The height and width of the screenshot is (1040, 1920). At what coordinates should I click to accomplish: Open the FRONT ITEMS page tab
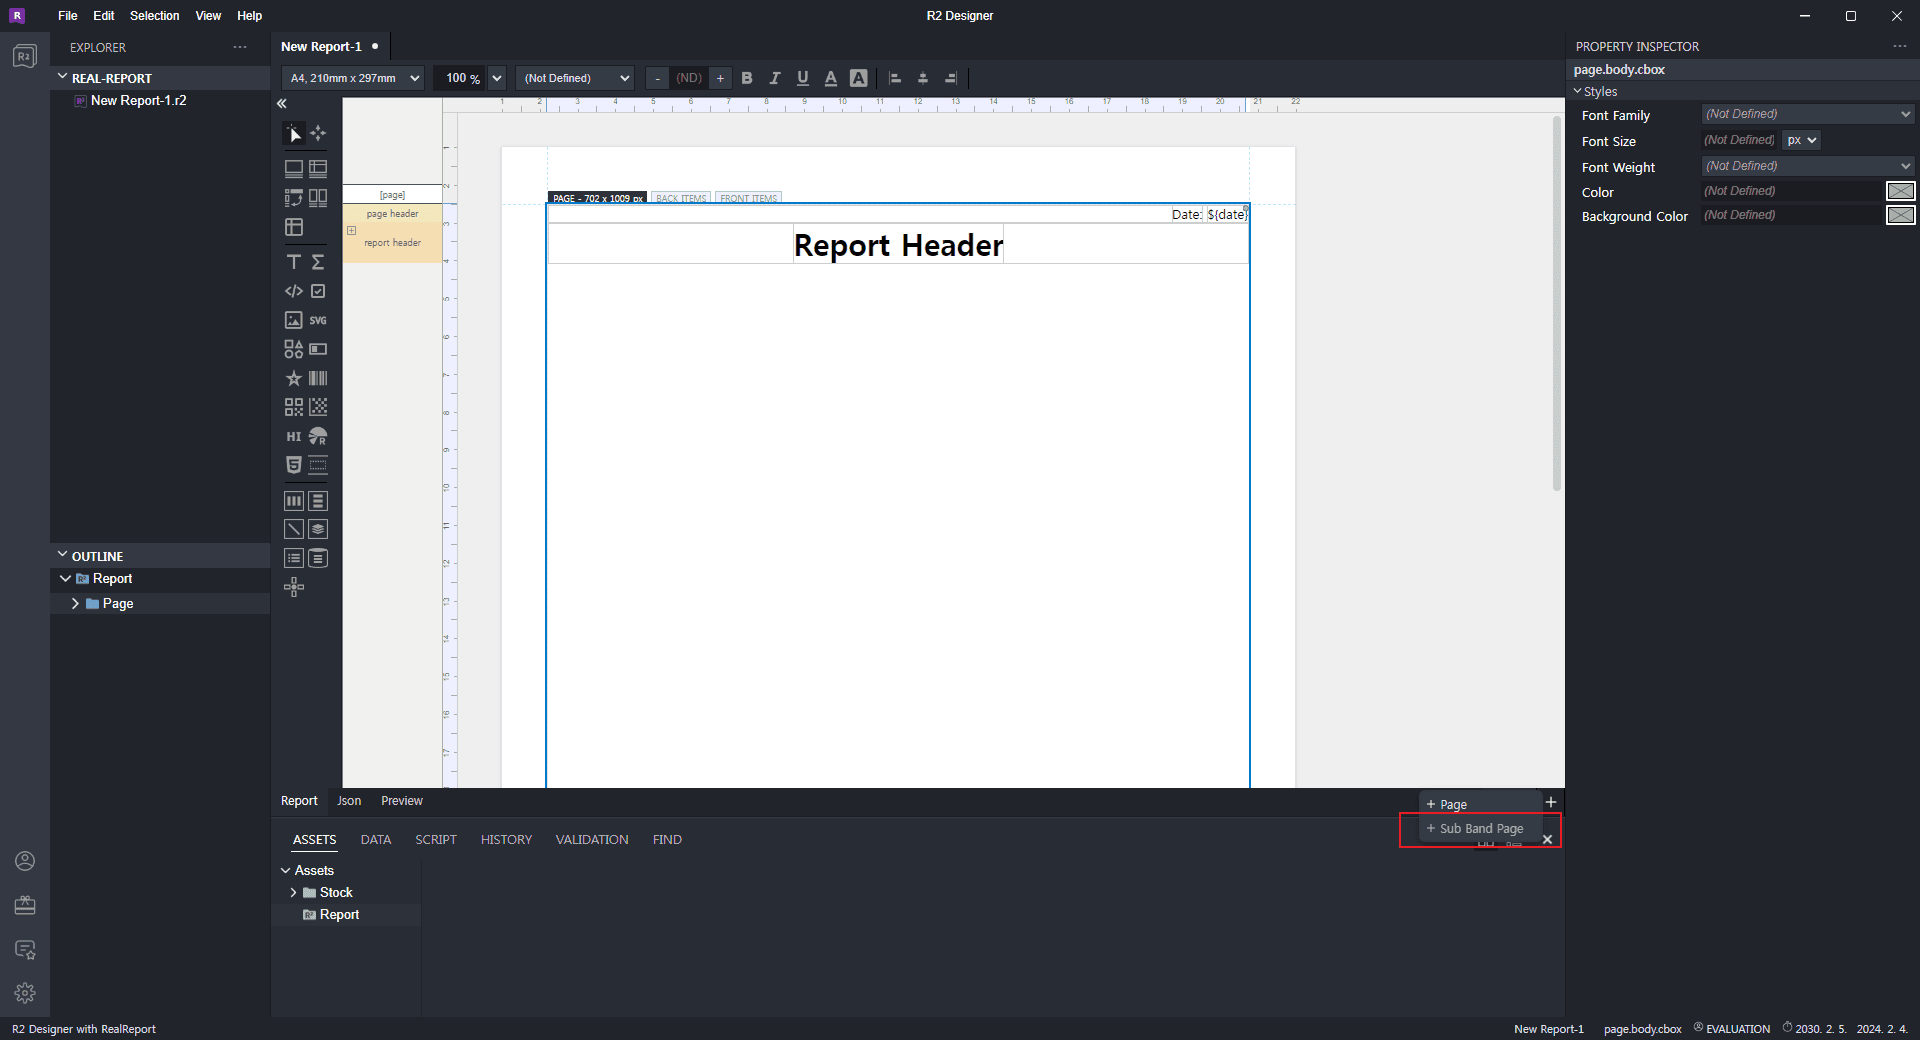tap(748, 198)
